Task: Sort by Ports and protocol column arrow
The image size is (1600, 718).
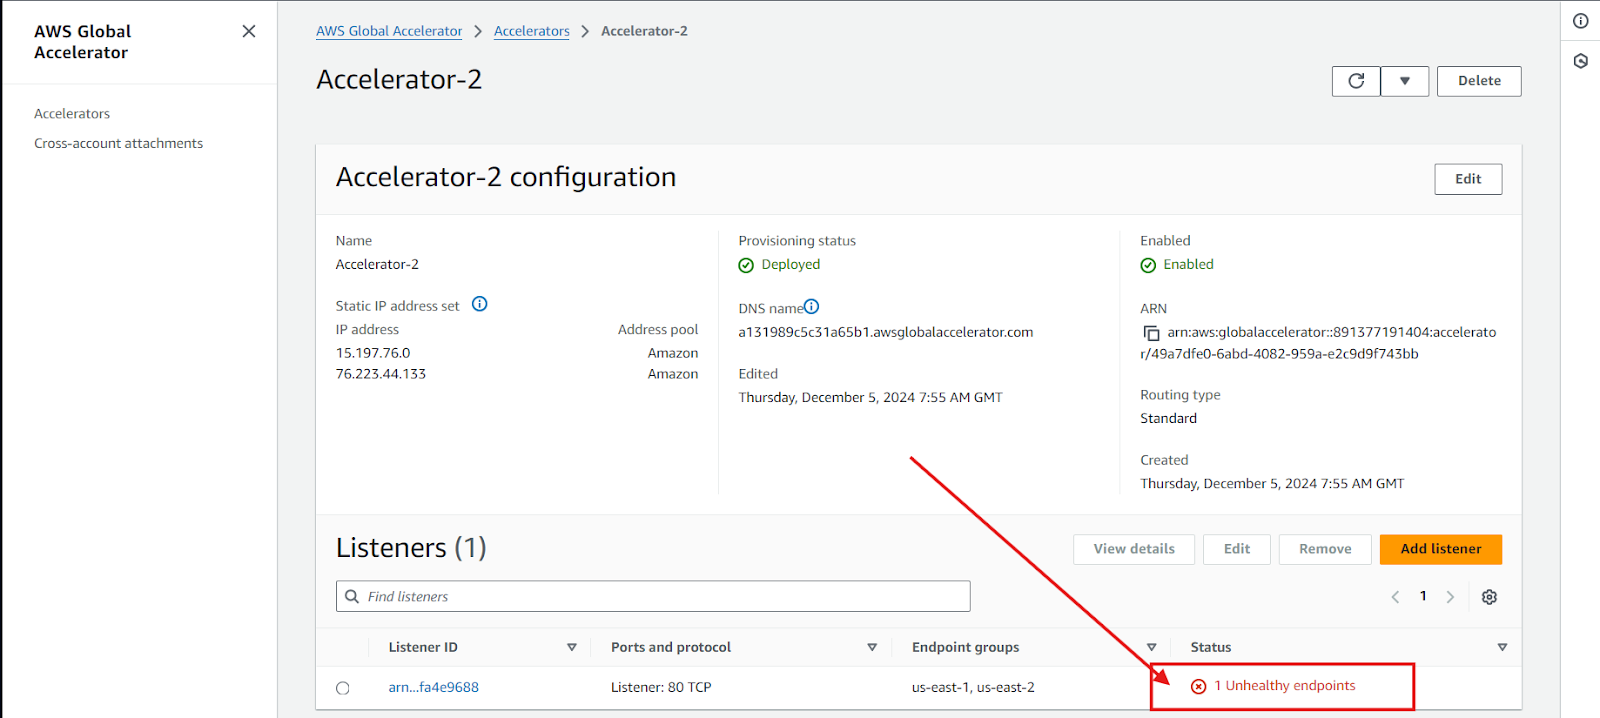Action: pos(872,648)
